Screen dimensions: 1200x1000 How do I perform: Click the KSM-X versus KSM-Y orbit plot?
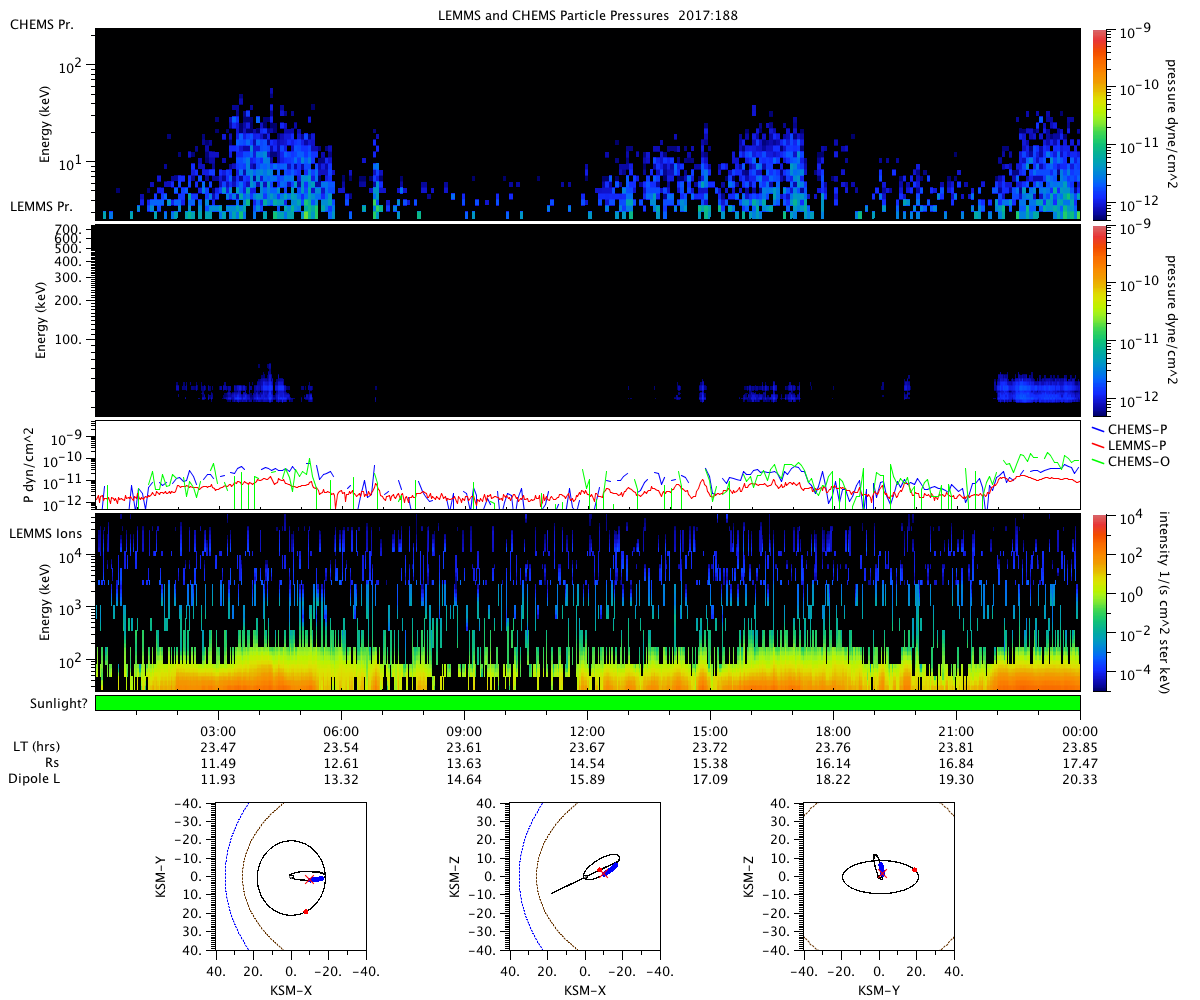click(x=290, y=875)
